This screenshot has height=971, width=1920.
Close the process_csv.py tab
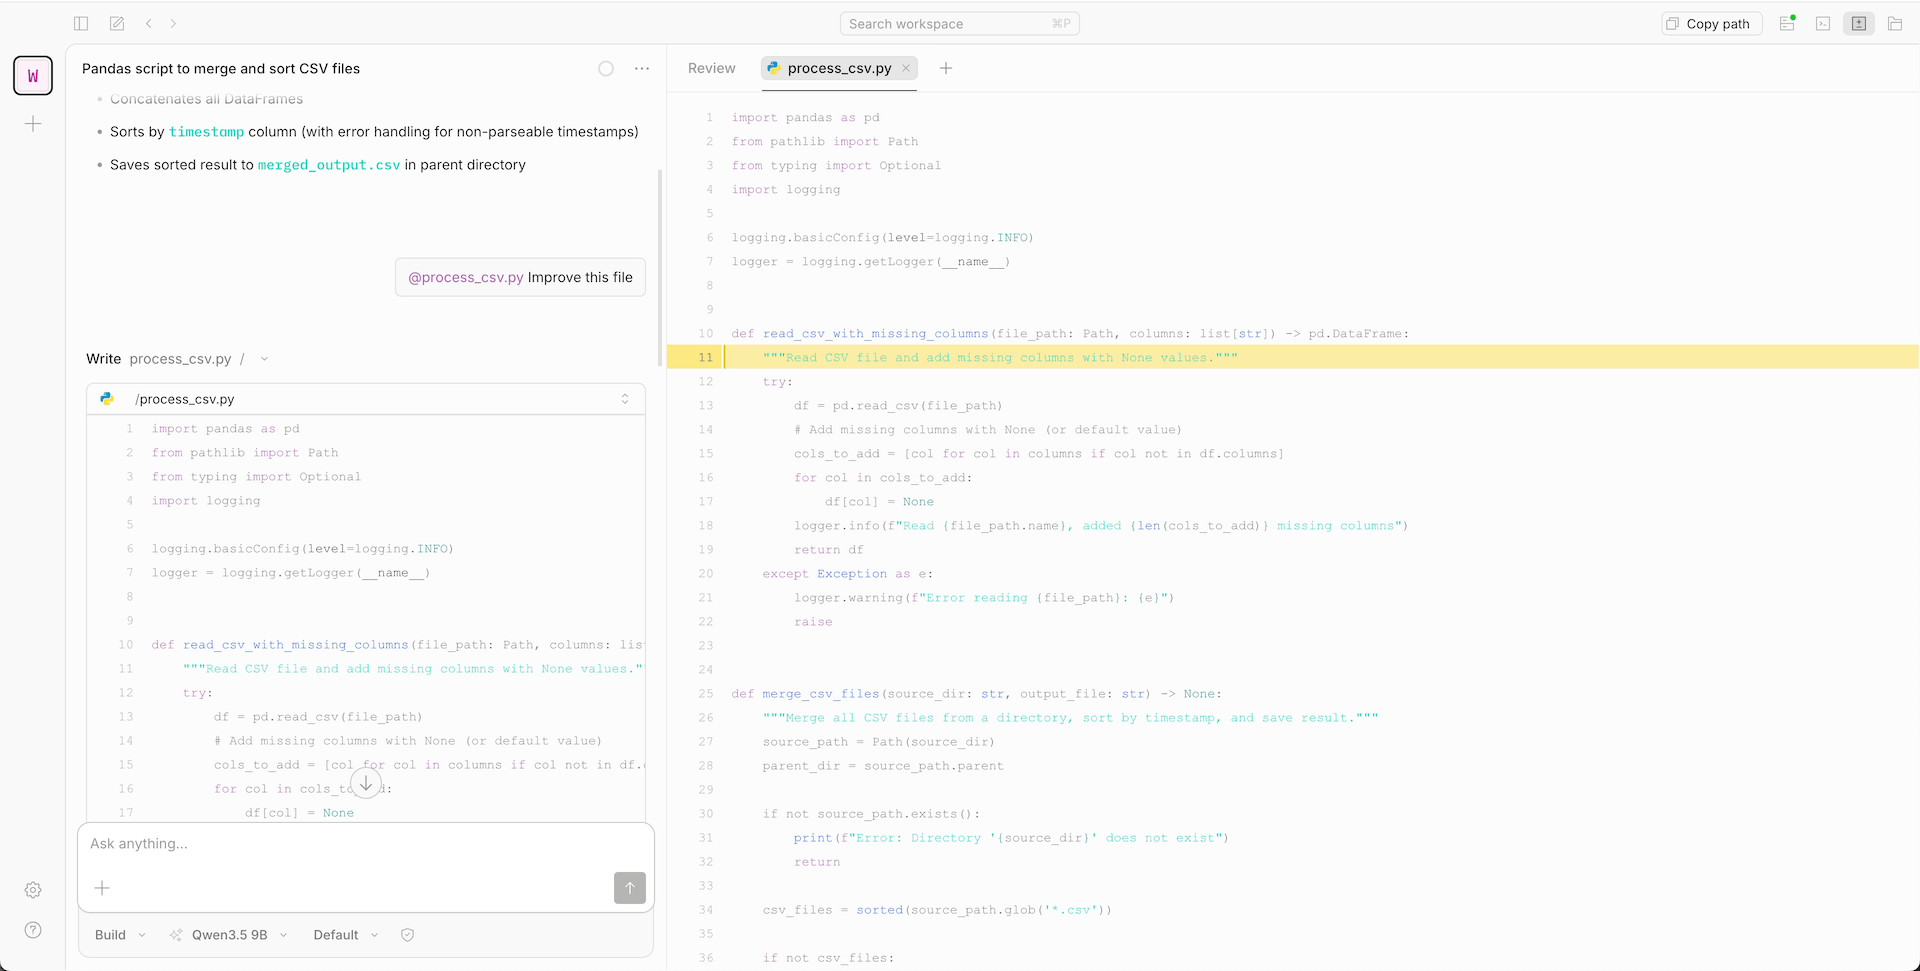tap(906, 68)
